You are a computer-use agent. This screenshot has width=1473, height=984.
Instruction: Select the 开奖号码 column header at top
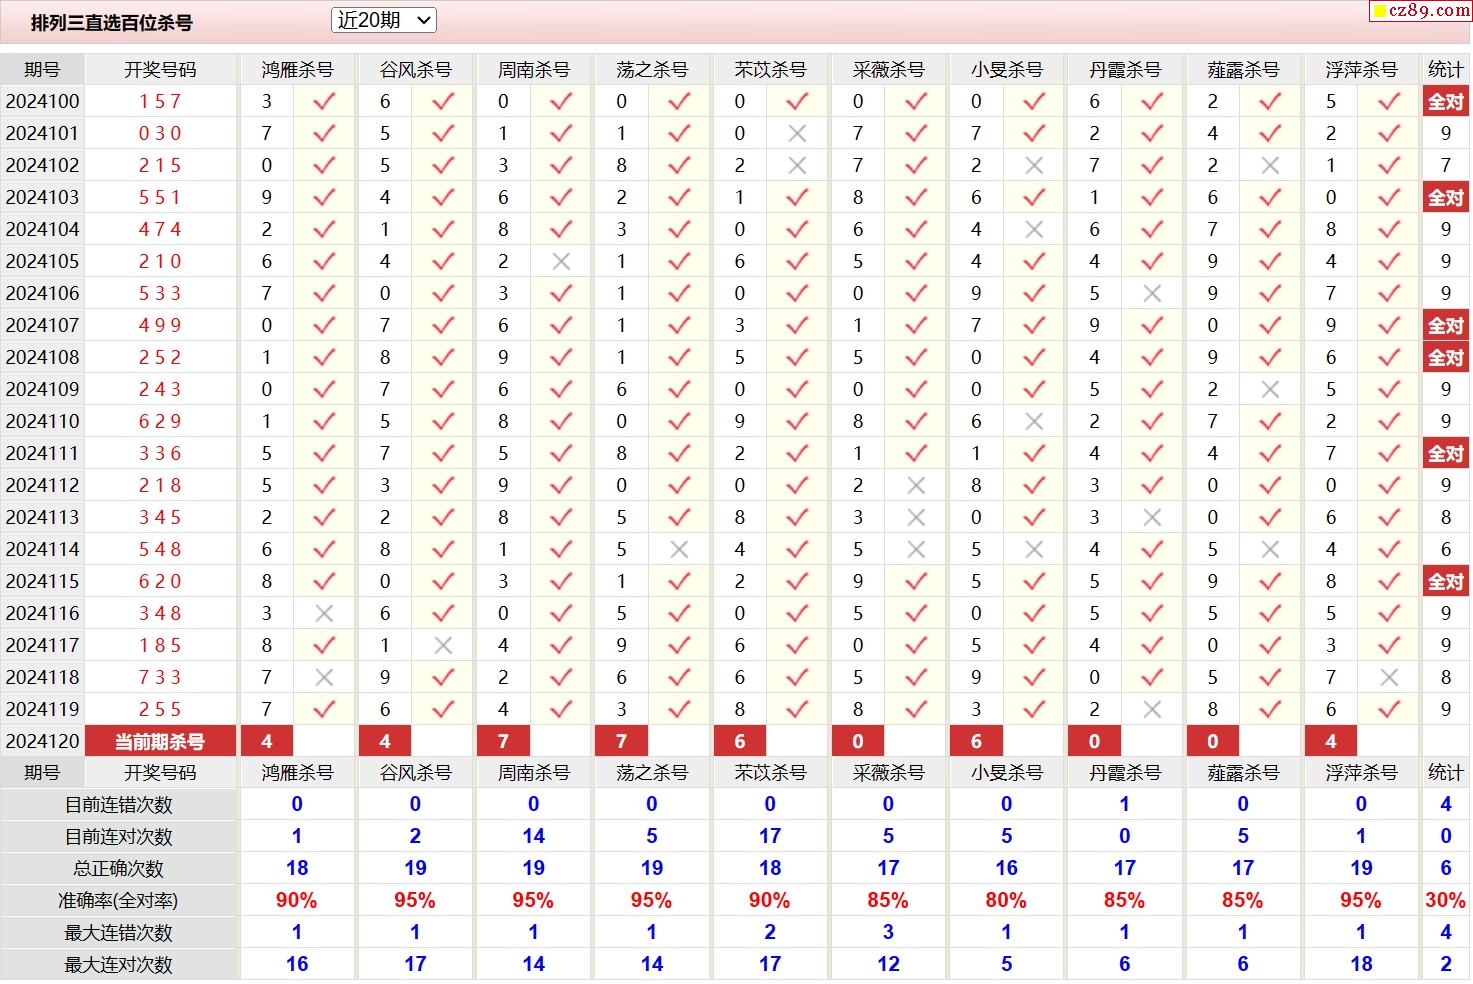160,69
